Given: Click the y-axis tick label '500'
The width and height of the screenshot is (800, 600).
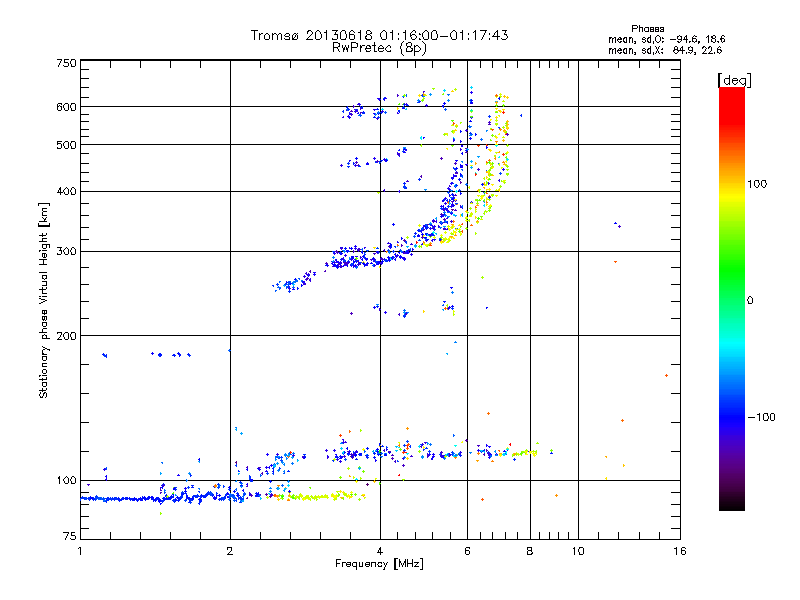Looking at the screenshot, I should coord(66,145).
